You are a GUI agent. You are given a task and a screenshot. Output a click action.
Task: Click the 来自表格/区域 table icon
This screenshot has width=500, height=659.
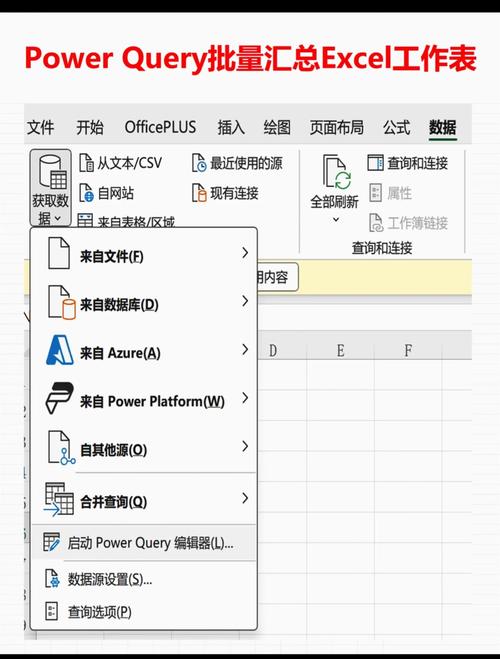coord(85,221)
